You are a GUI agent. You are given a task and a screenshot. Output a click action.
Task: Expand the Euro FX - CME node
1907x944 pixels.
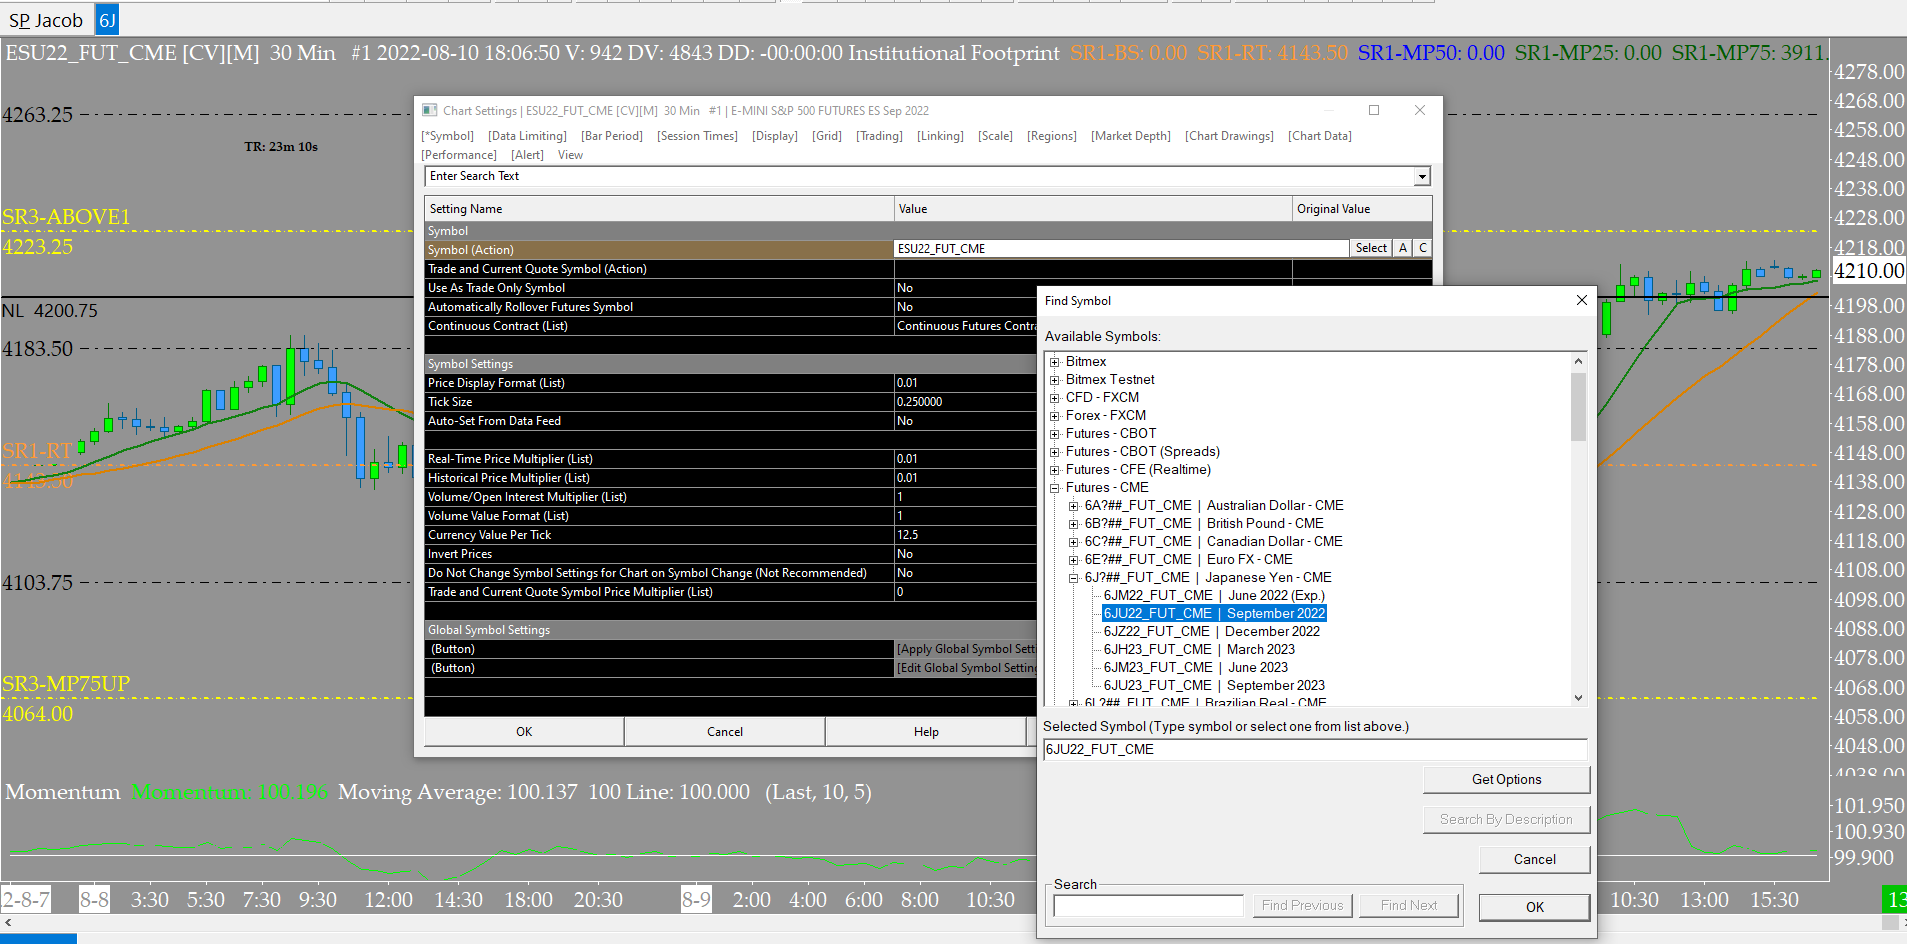[1073, 560]
